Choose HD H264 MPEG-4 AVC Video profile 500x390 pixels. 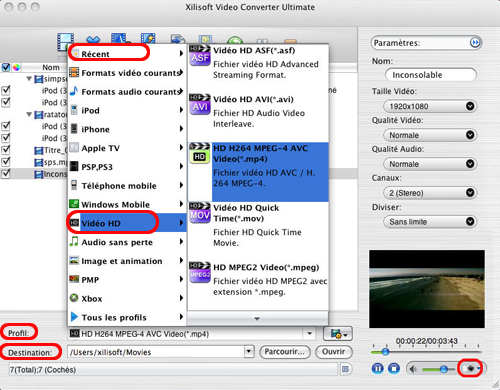coord(258,172)
